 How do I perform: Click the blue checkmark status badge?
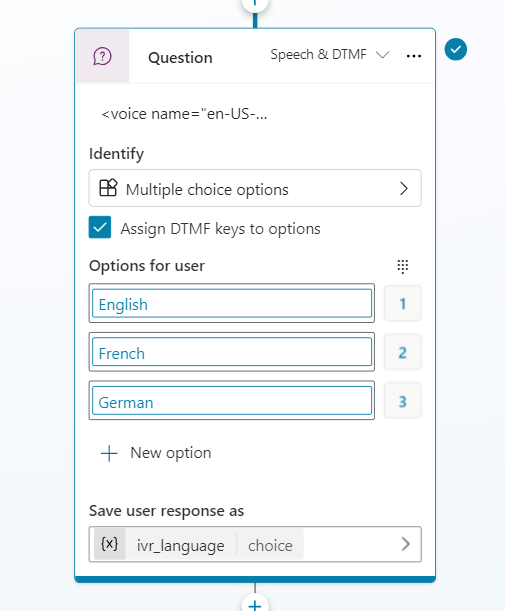pyautogui.click(x=456, y=49)
